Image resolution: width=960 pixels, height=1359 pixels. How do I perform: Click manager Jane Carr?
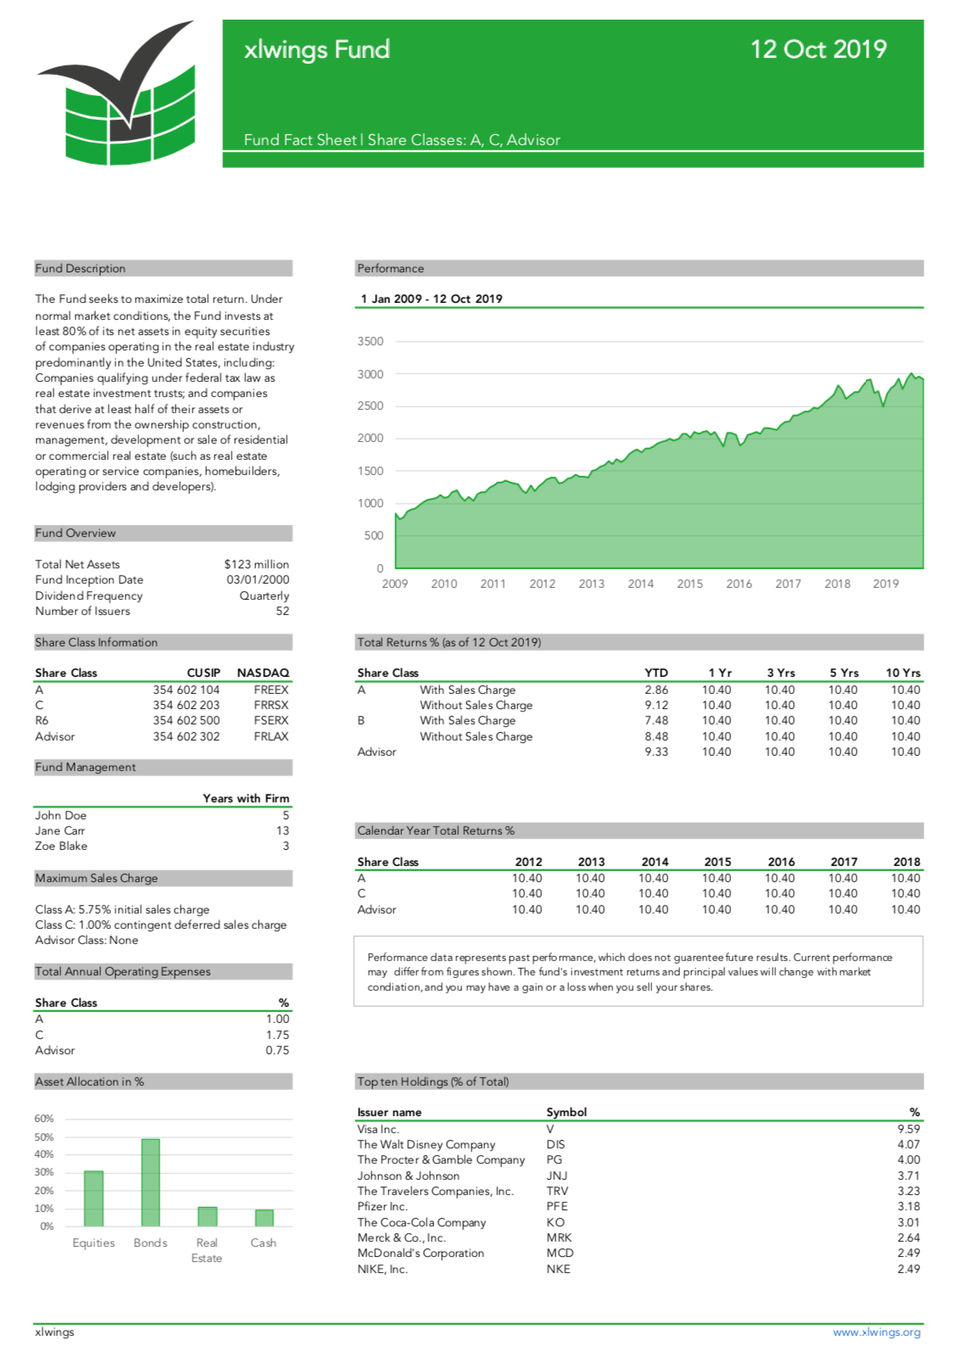tap(60, 830)
